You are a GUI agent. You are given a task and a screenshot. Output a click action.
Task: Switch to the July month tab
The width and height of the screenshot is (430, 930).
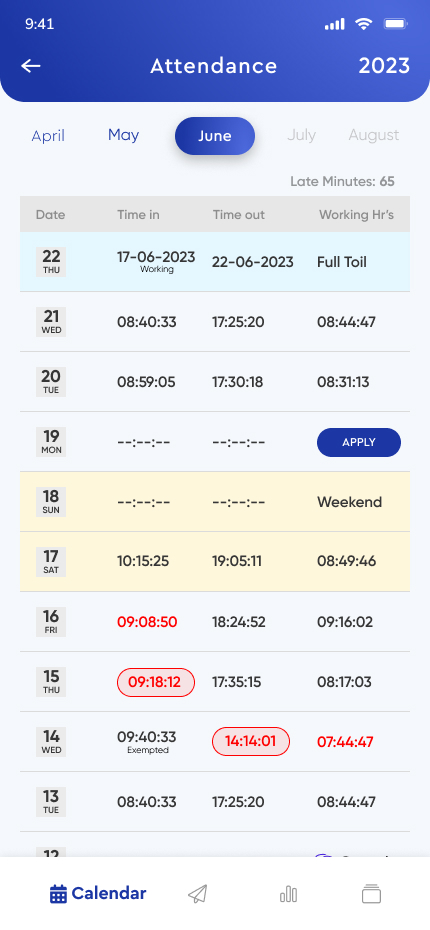[301, 135]
